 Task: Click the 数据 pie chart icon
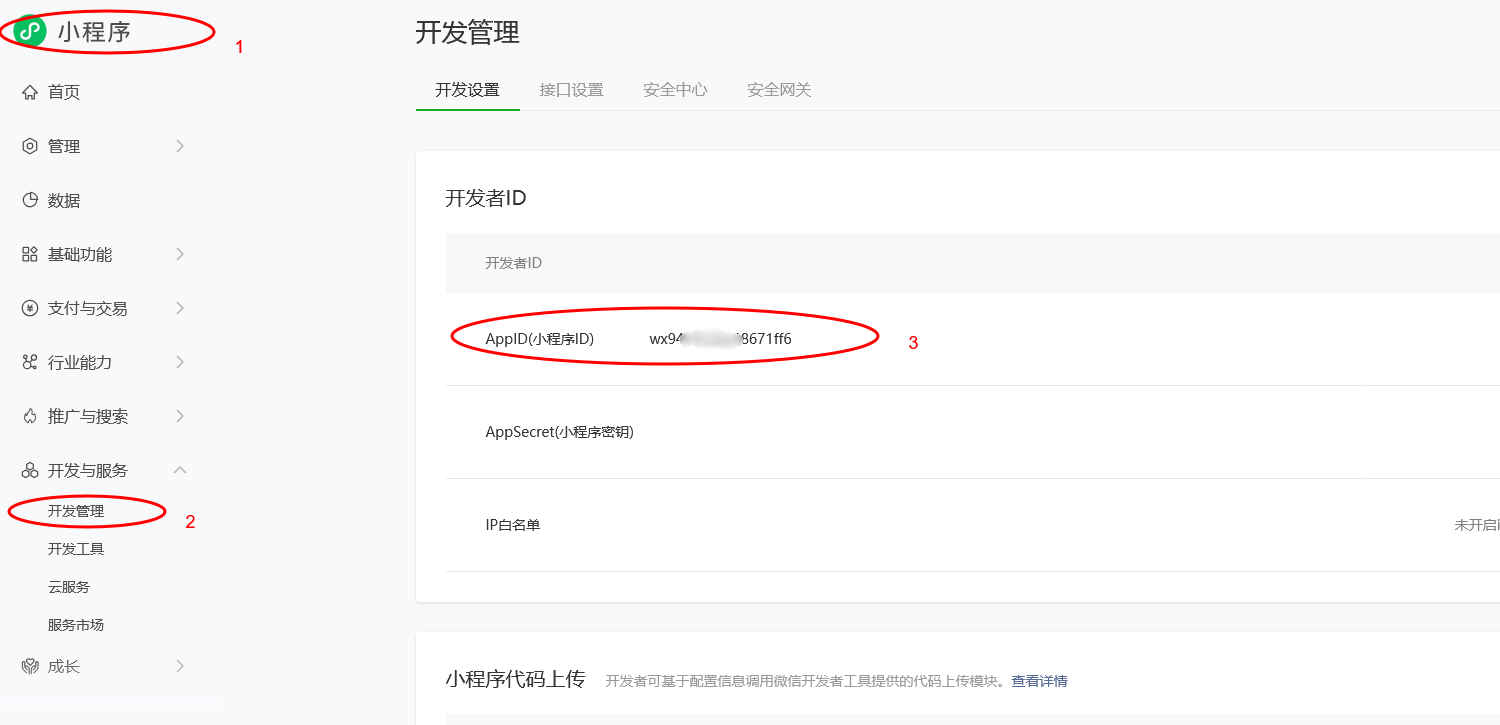(x=30, y=200)
